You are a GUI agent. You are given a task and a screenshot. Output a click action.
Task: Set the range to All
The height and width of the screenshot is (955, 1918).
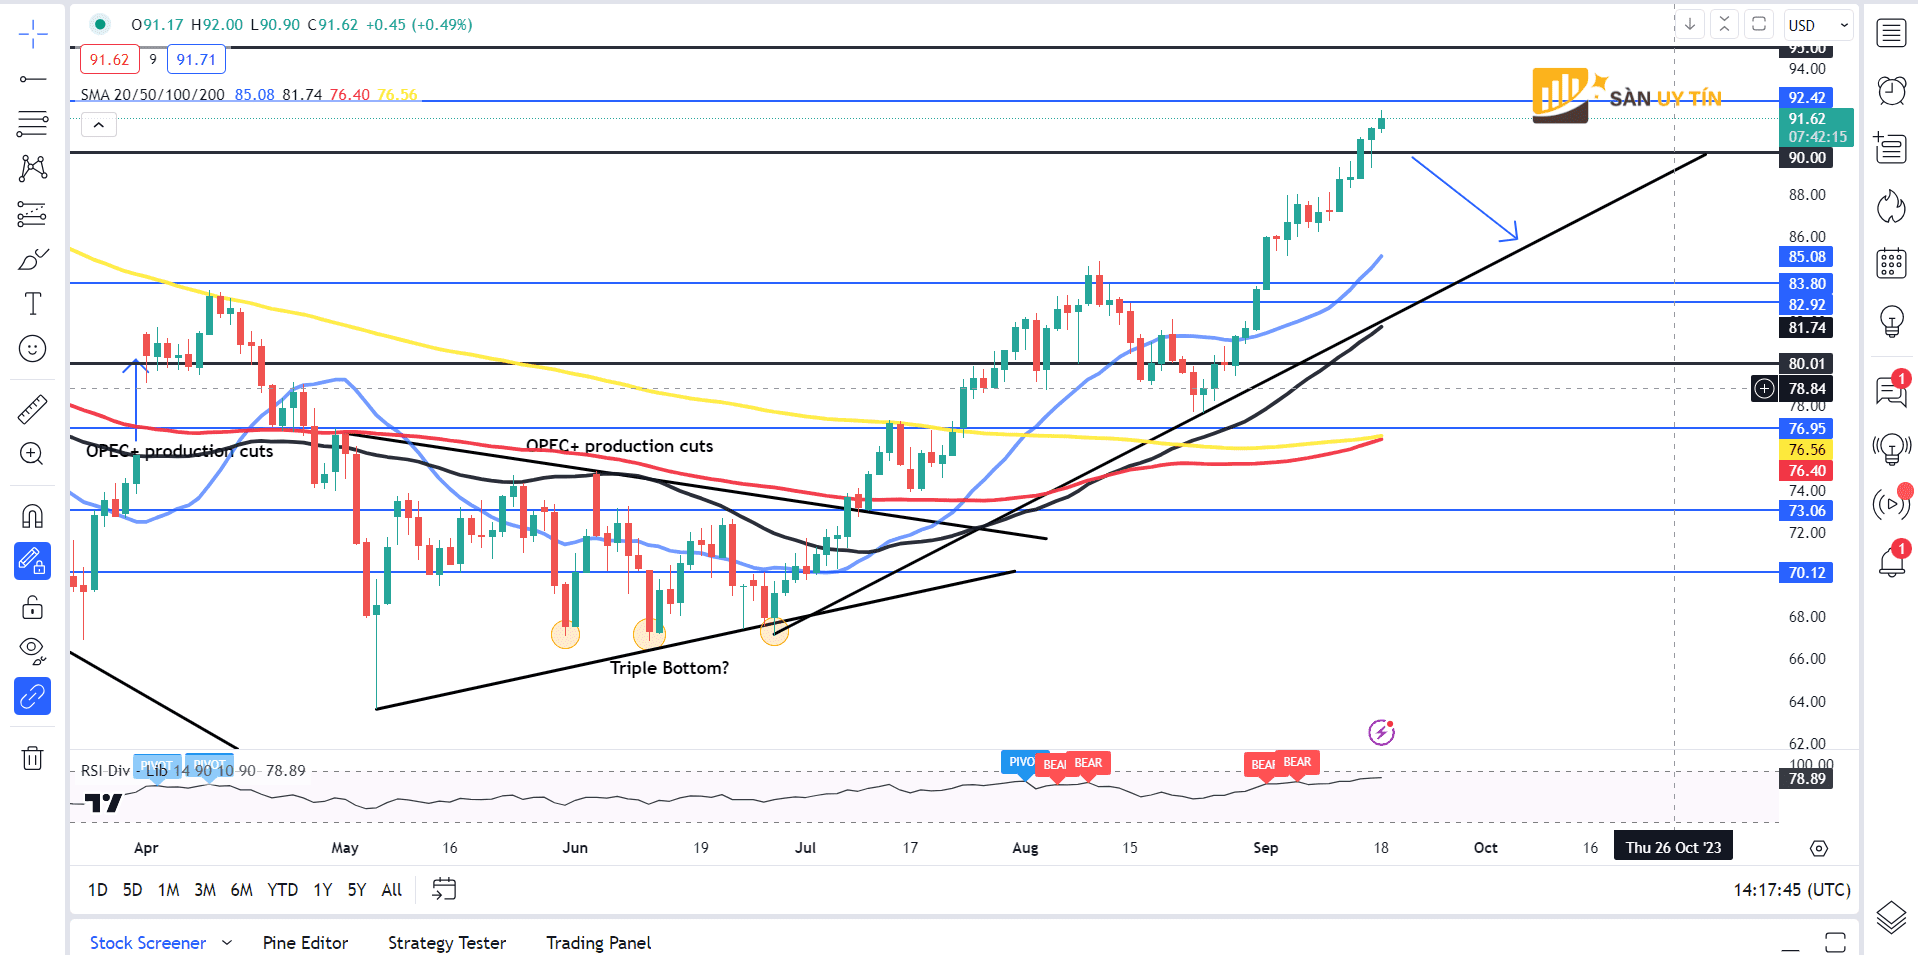tap(392, 889)
